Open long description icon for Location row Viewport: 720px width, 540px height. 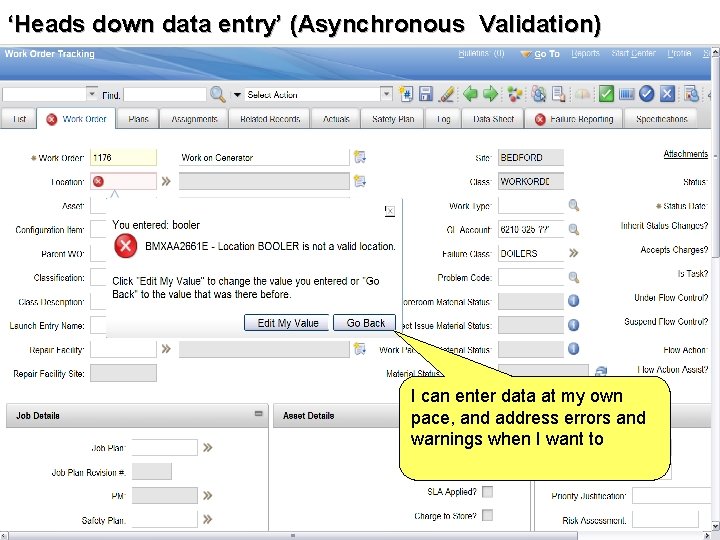[360, 181]
